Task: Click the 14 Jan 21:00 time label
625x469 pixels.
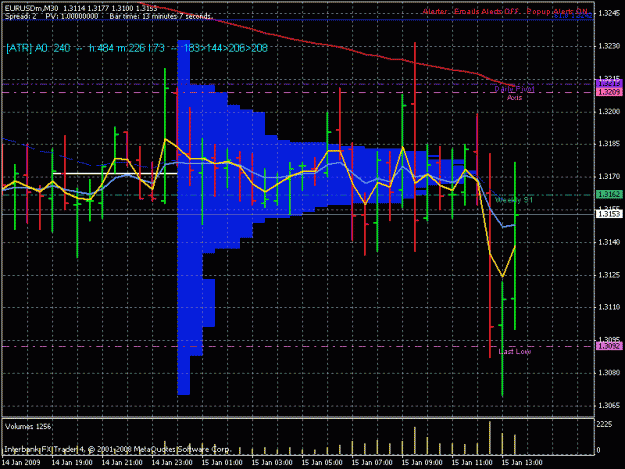Action: click(122, 463)
